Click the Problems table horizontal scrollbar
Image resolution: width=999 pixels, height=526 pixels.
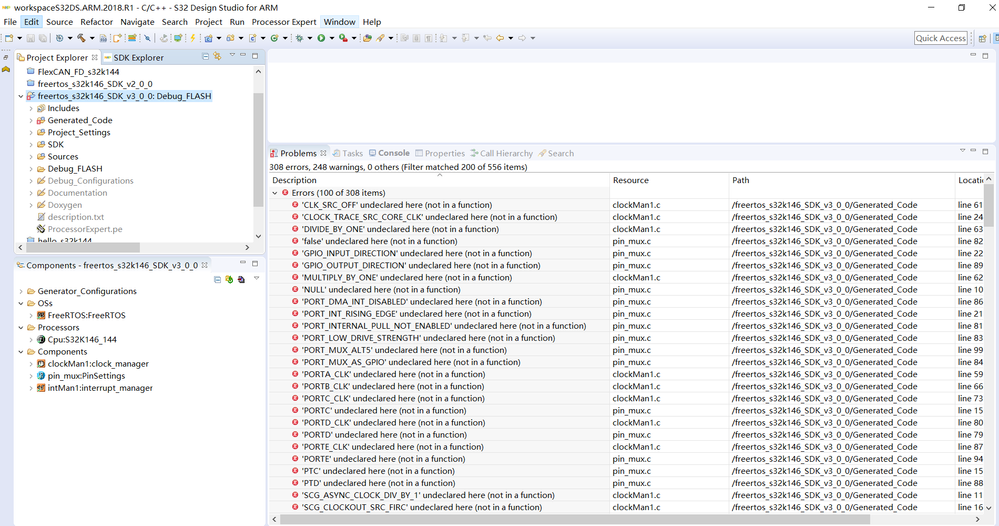[573, 519]
